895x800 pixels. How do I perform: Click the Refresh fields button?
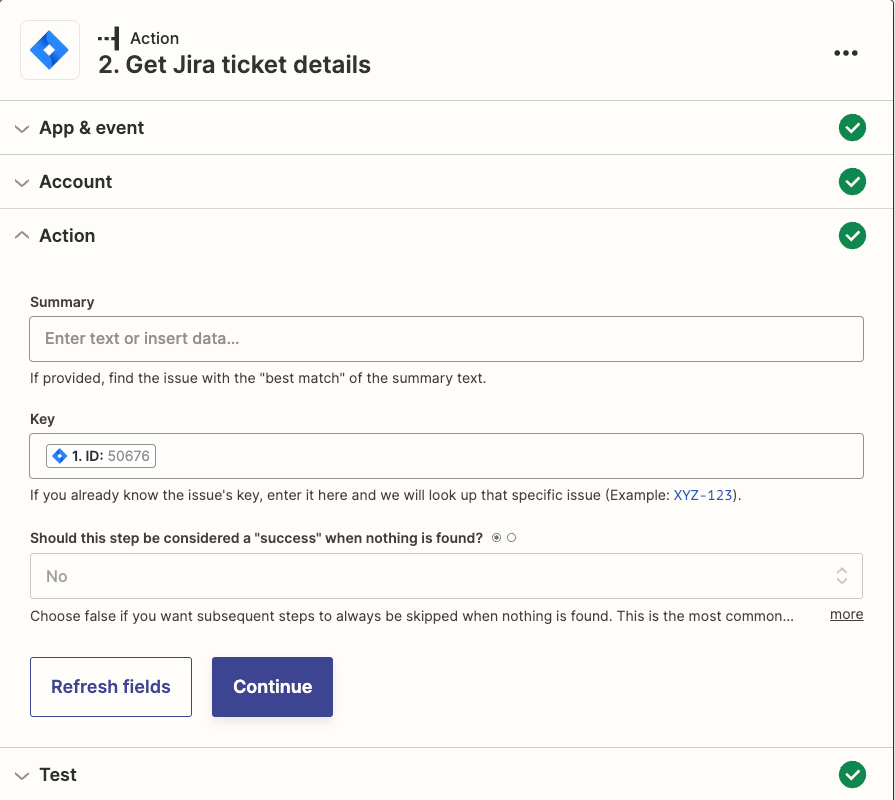[111, 686]
